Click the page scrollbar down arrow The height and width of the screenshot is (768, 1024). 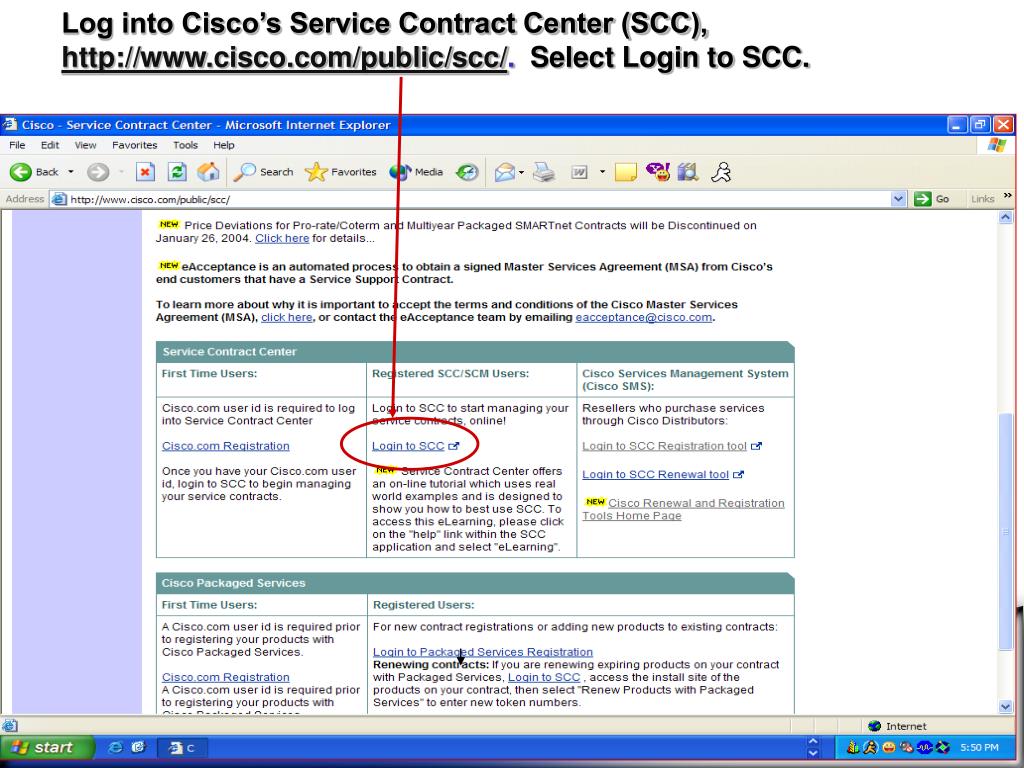point(1006,706)
